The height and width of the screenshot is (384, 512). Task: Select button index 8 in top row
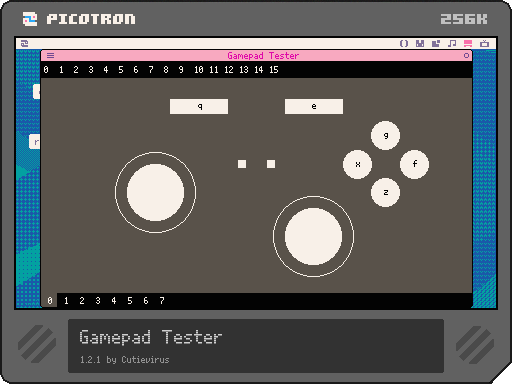[166, 70]
